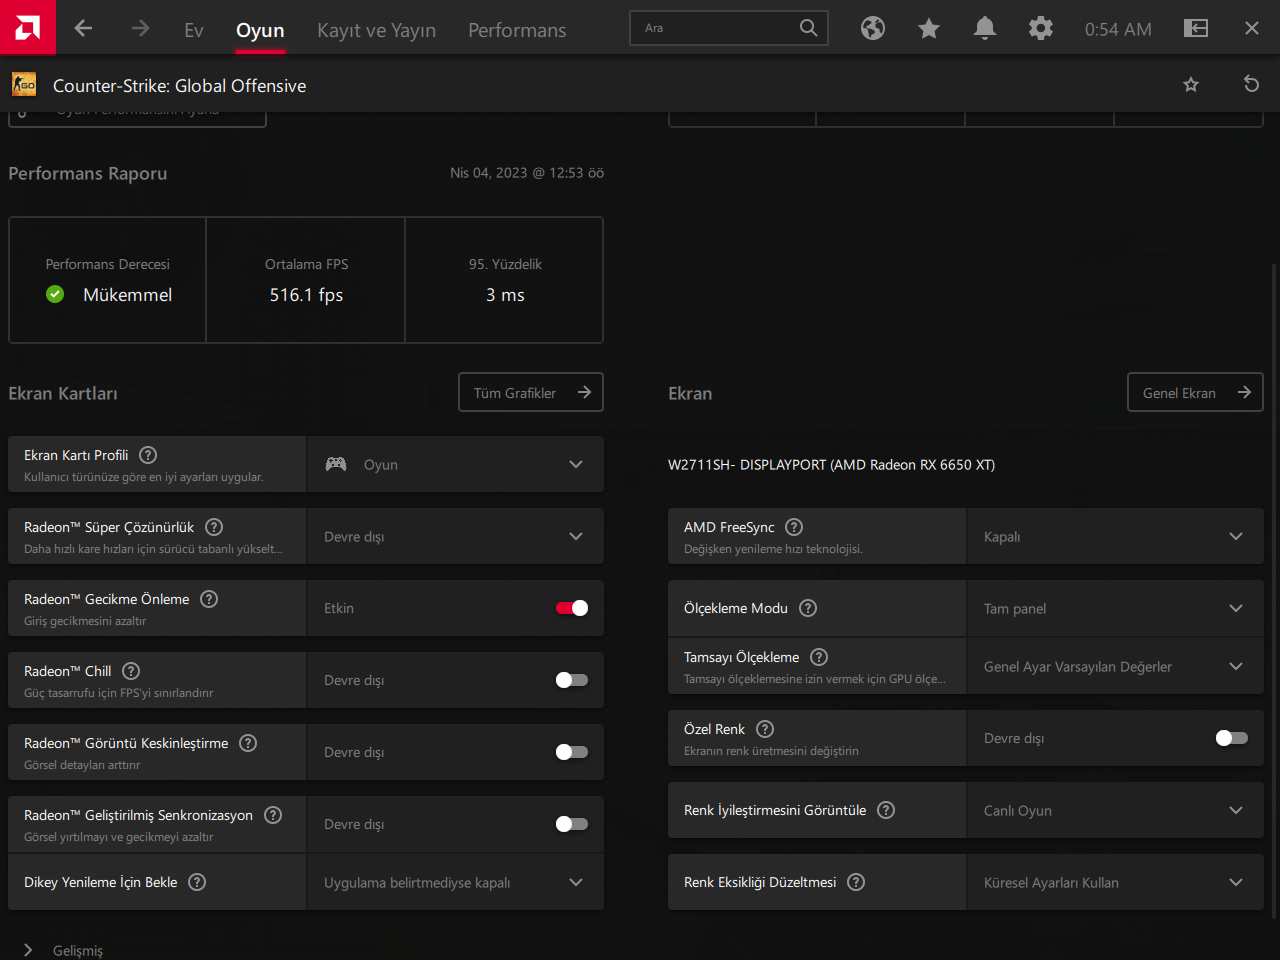This screenshot has height=960, width=1280.
Task: Click the Genel Ekran button
Action: [1194, 393]
